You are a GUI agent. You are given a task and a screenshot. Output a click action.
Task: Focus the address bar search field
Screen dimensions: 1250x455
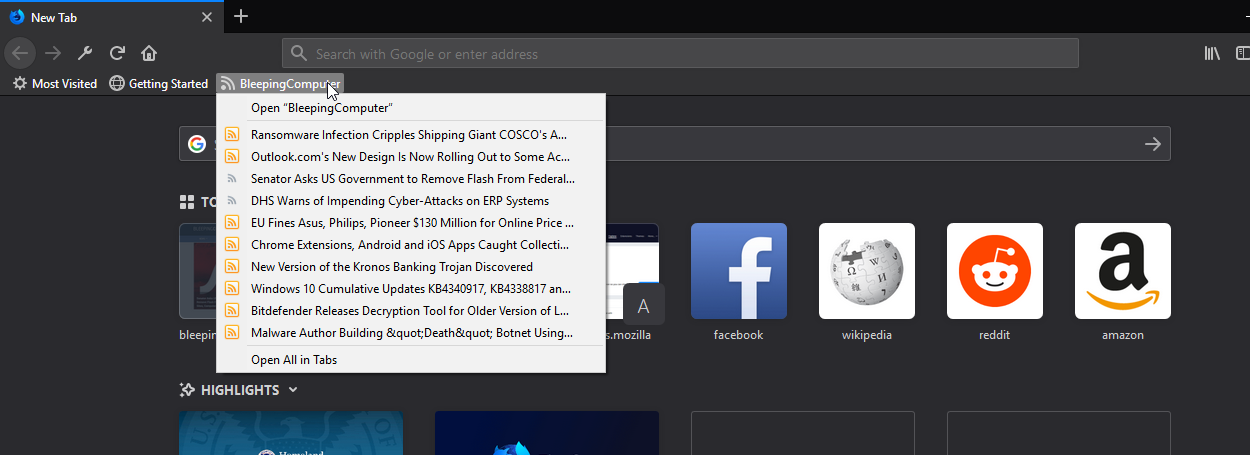click(680, 53)
